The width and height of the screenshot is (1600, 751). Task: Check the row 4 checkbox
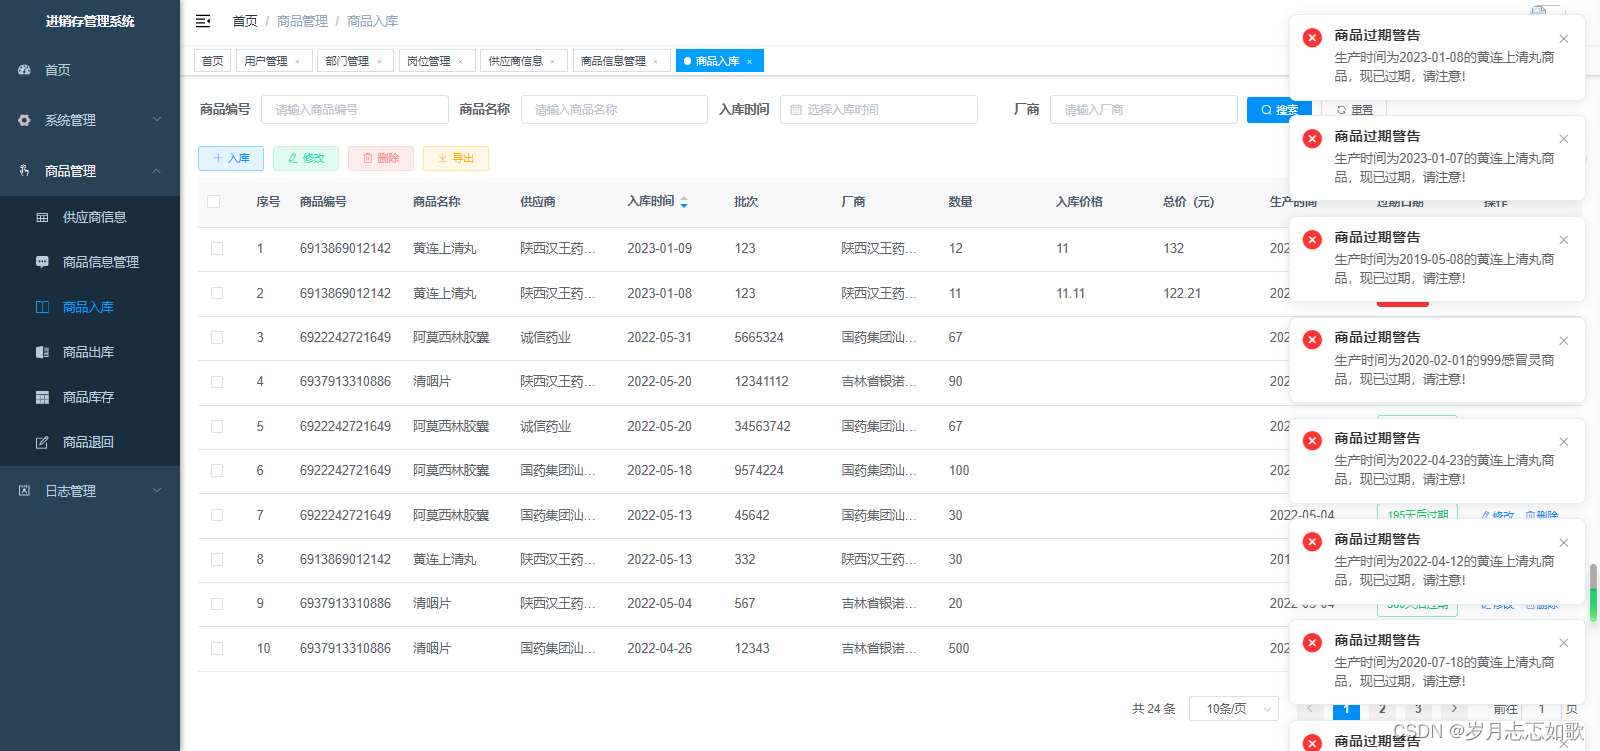click(x=217, y=382)
